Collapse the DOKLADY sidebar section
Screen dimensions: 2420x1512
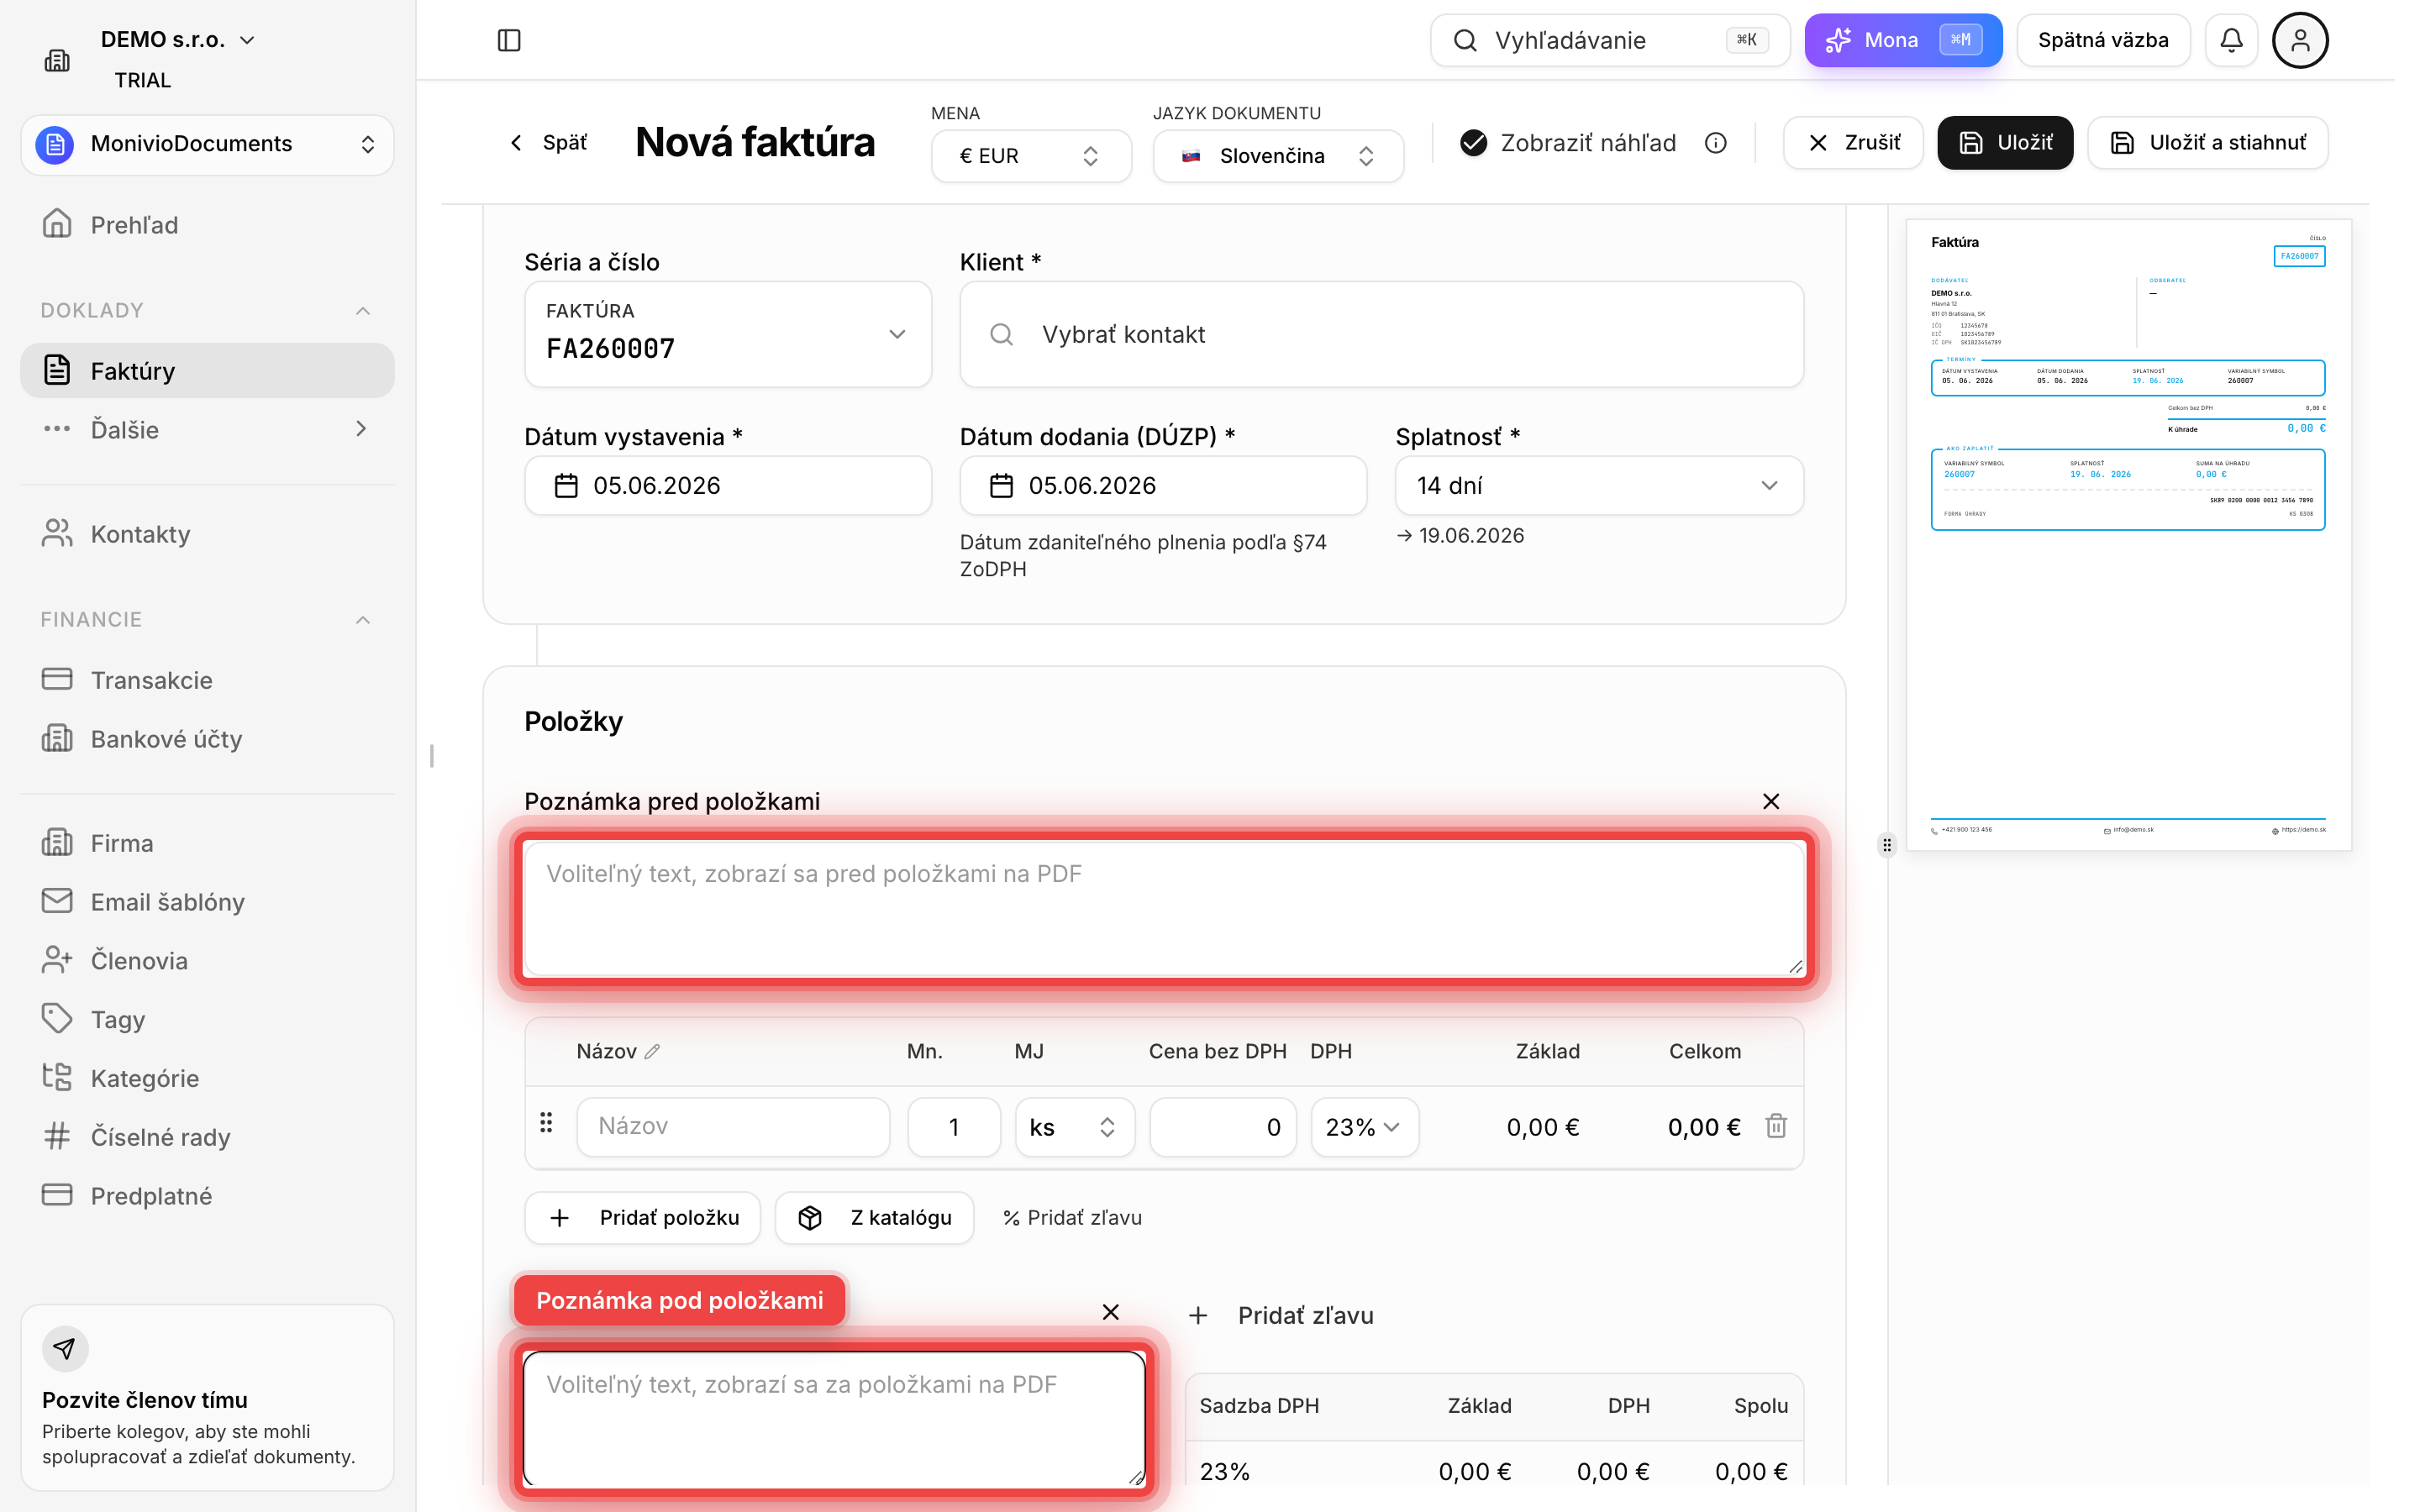pos(363,311)
